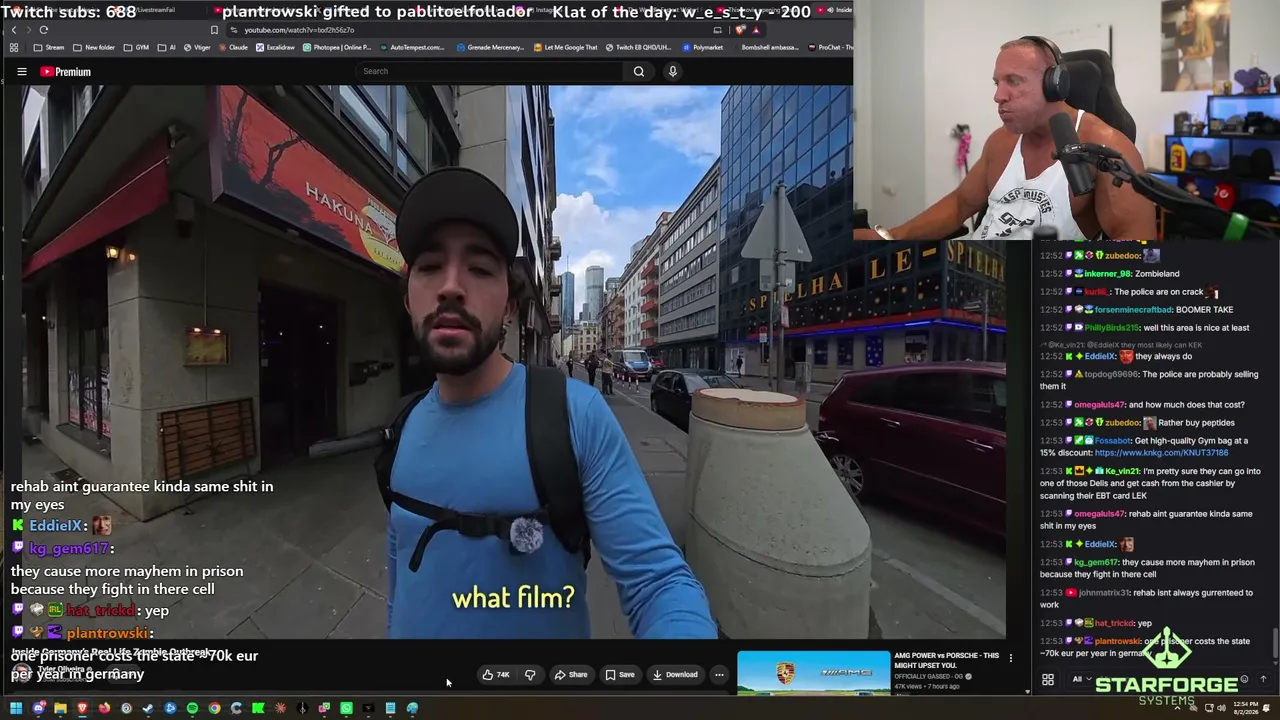Open Spotify from the taskbar
Image resolution: width=1280 pixels, height=720 pixels.
[192, 709]
